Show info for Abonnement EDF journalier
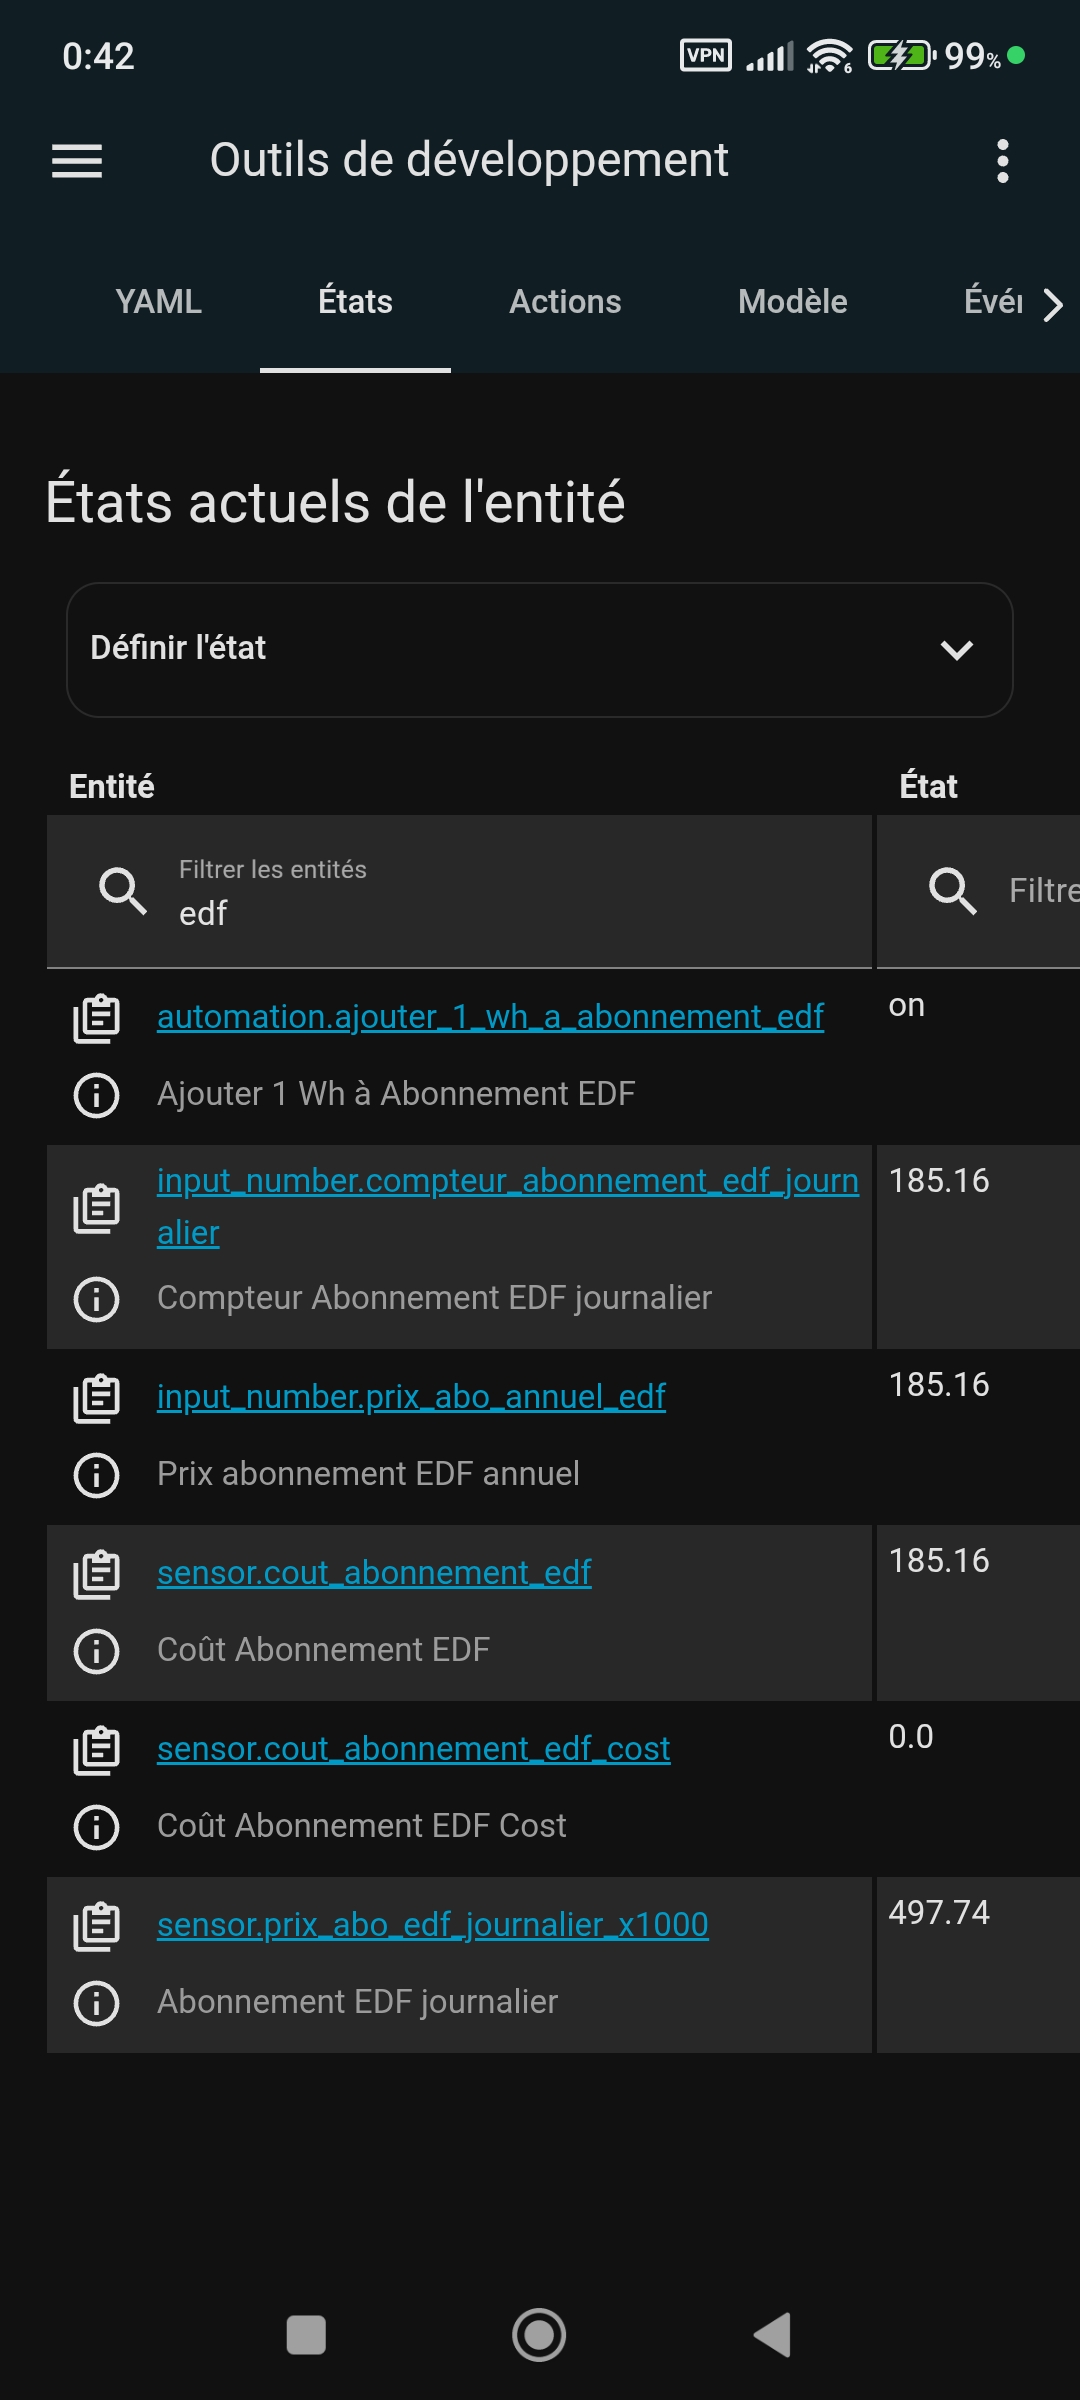This screenshot has height=2400, width=1080. pyautogui.click(x=97, y=2003)
